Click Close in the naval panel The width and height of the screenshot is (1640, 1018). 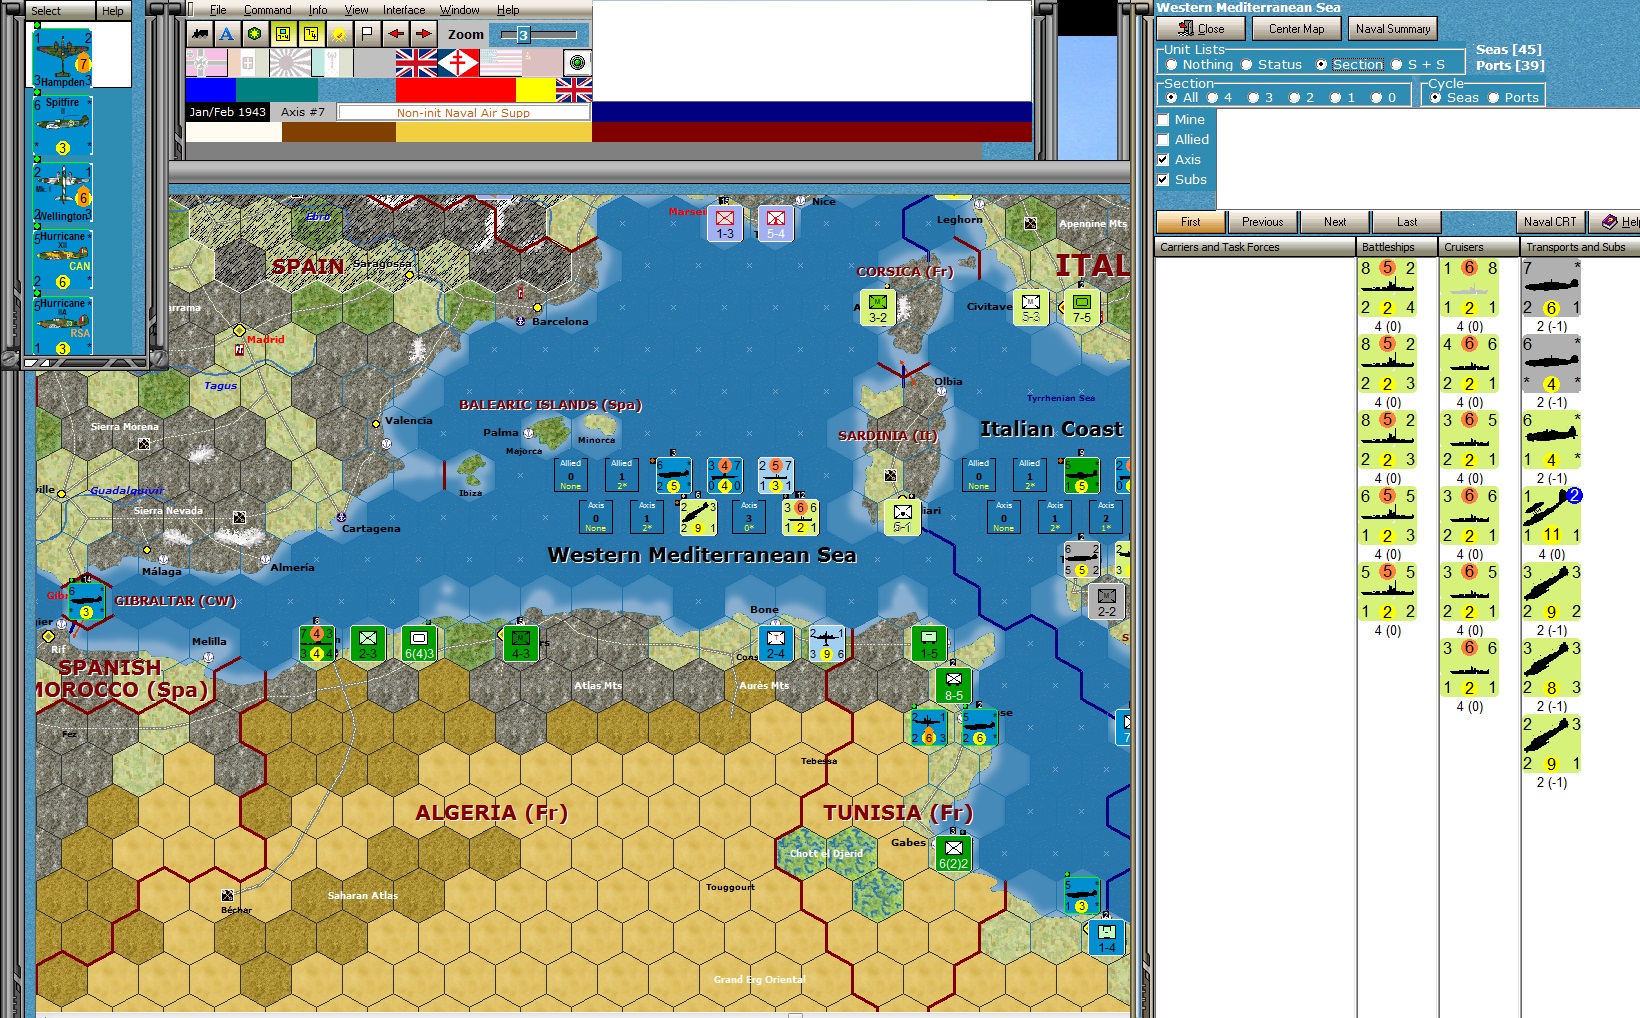[x=1201, y=29]
